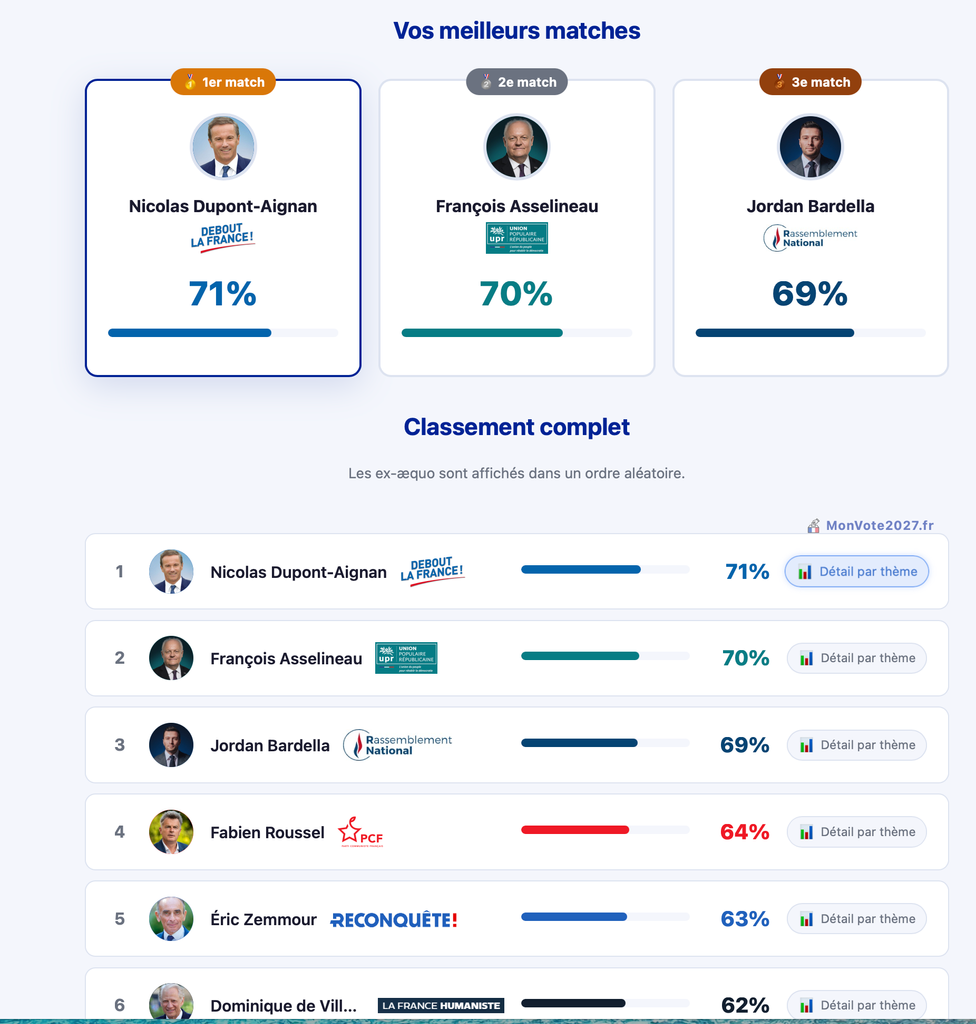Image resolution: width=976 pixels, height=1024 pixels.
Task: Click the MonVote2027.fr link
Action: click(870, 526)
